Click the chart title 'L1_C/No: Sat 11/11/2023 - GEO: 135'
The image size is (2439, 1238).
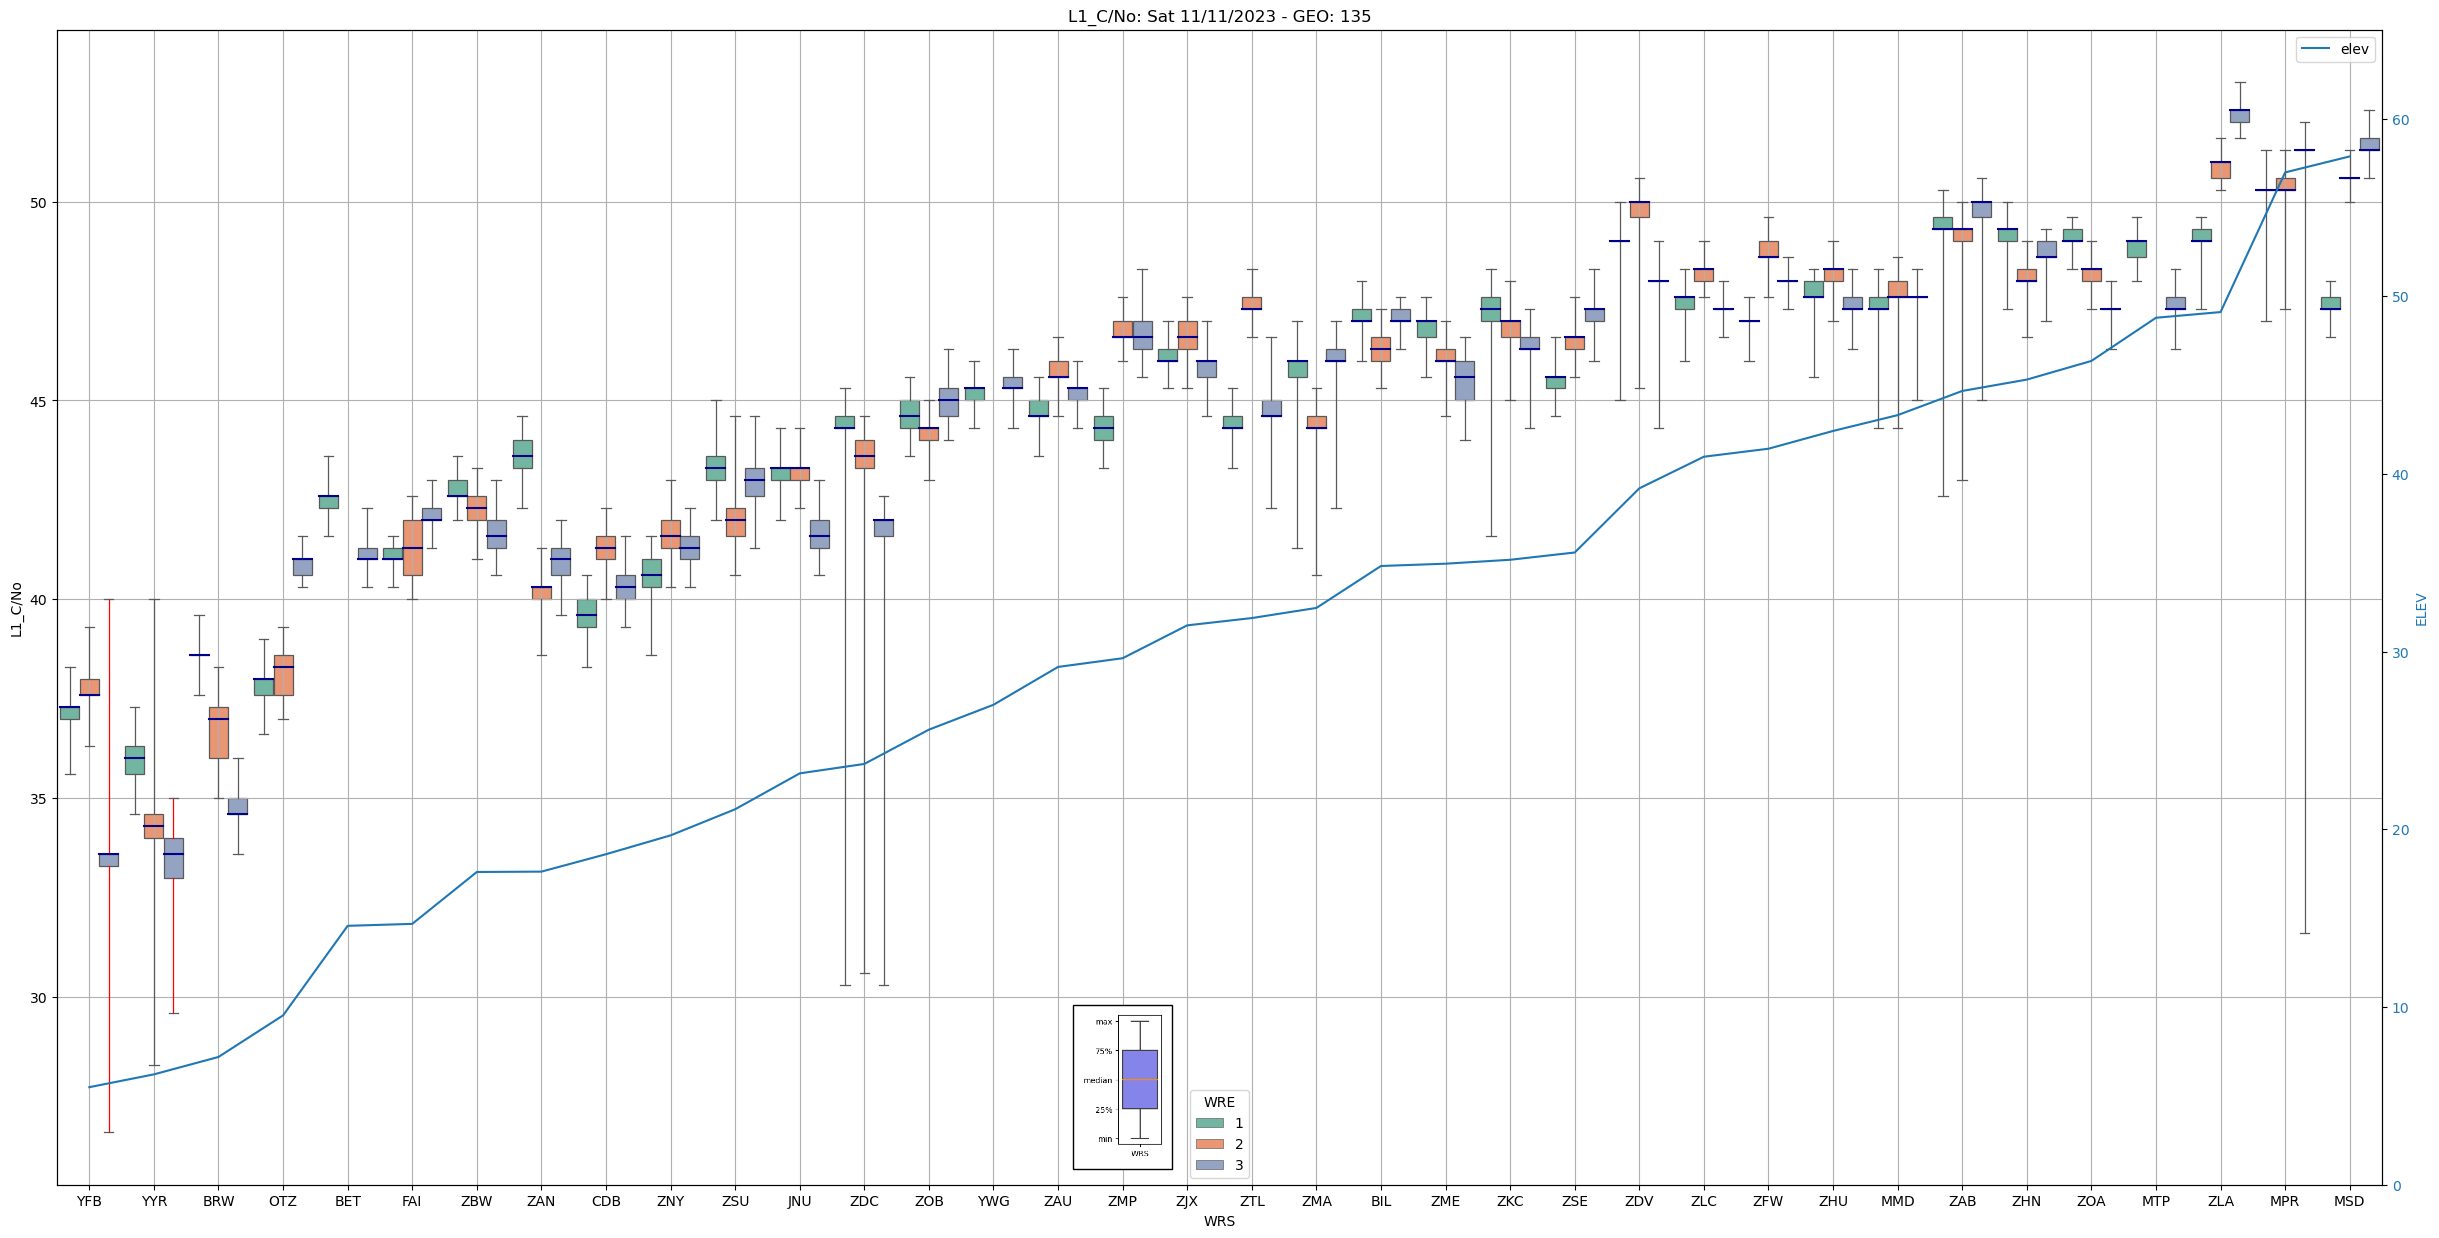coord(1219,17)
